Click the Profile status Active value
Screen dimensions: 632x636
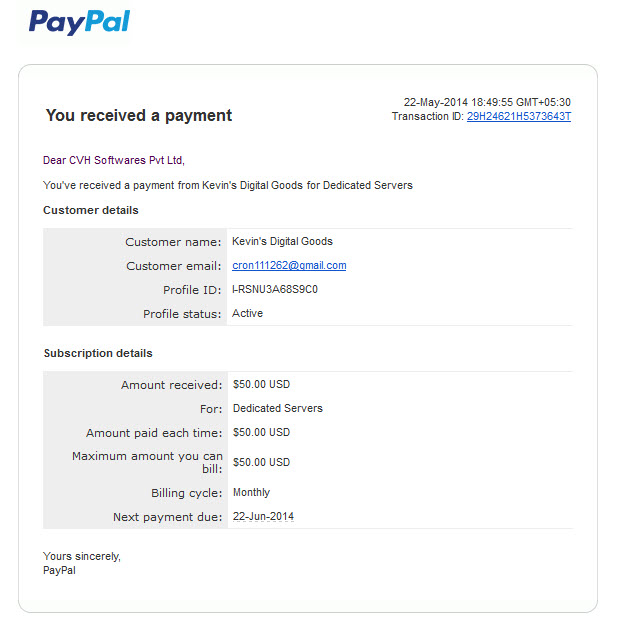pos(247,313)
